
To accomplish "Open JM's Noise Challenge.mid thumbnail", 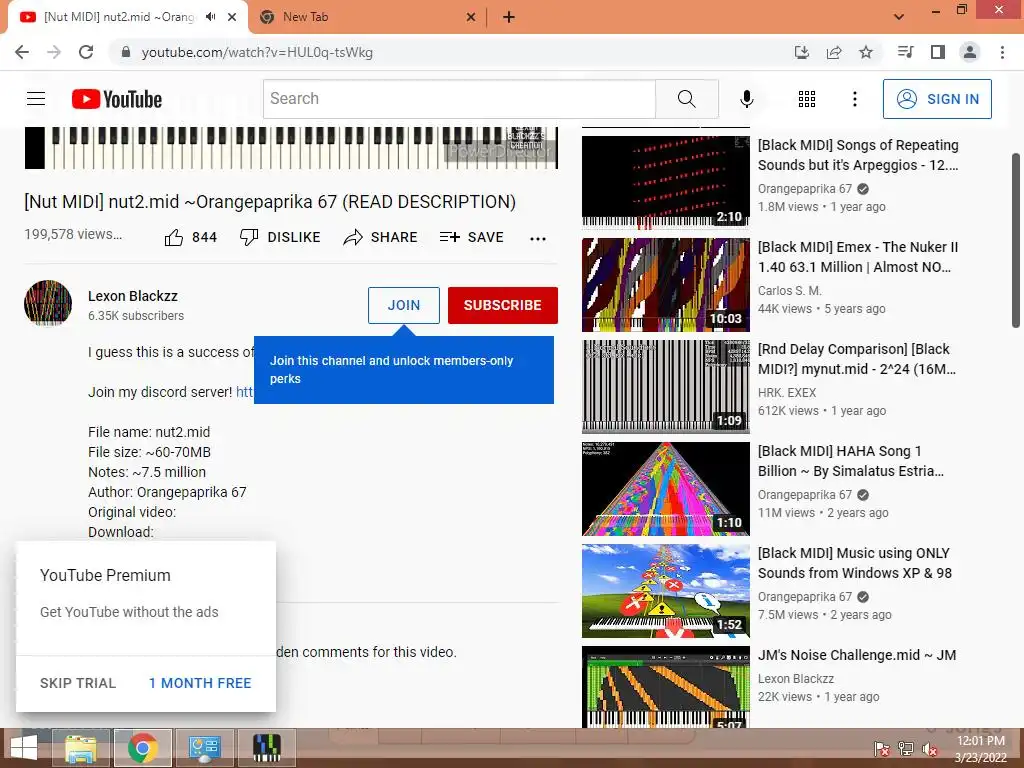I will click(665, 687).
